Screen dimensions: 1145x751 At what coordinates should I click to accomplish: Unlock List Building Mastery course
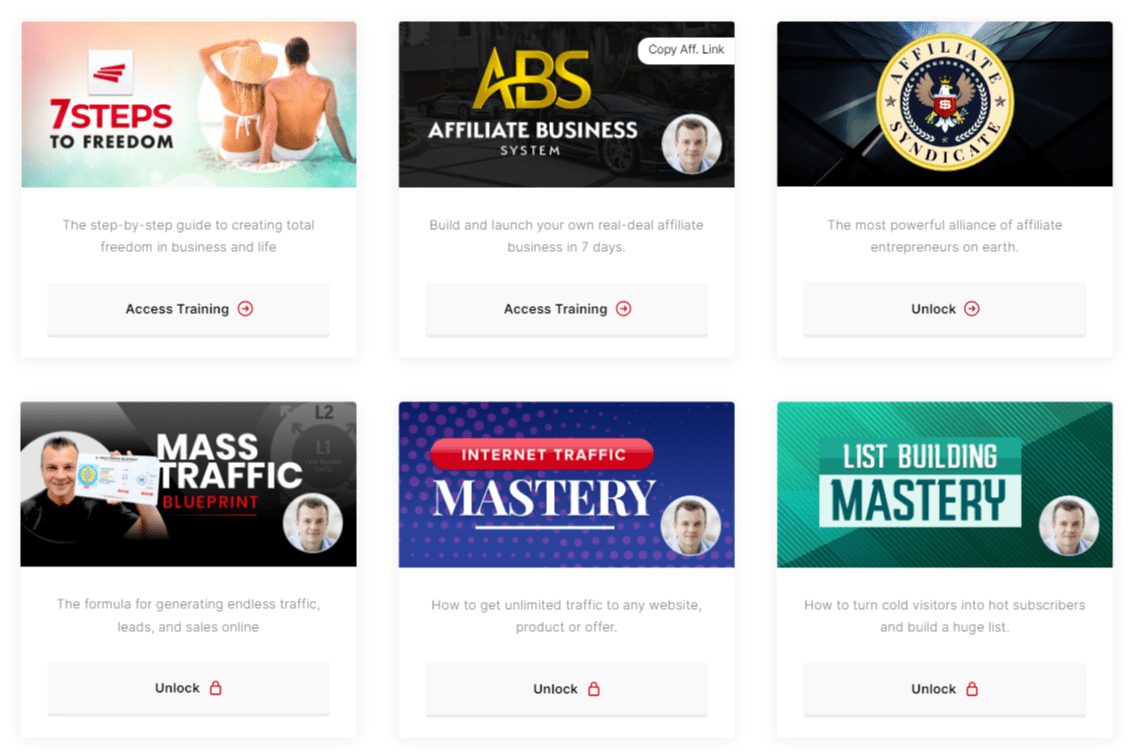[x=945, y=689]
